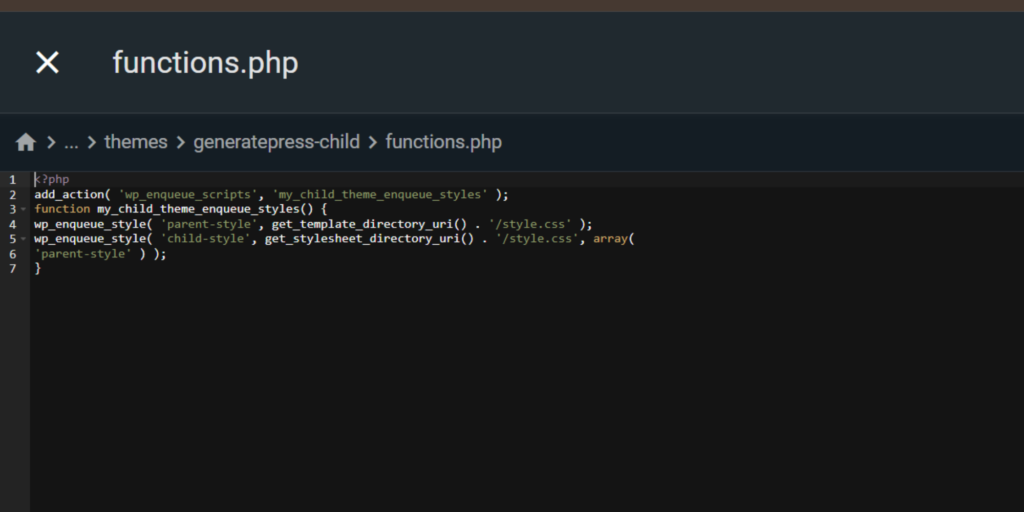Collapse code fold arrow at line 5

click(24, 239)
